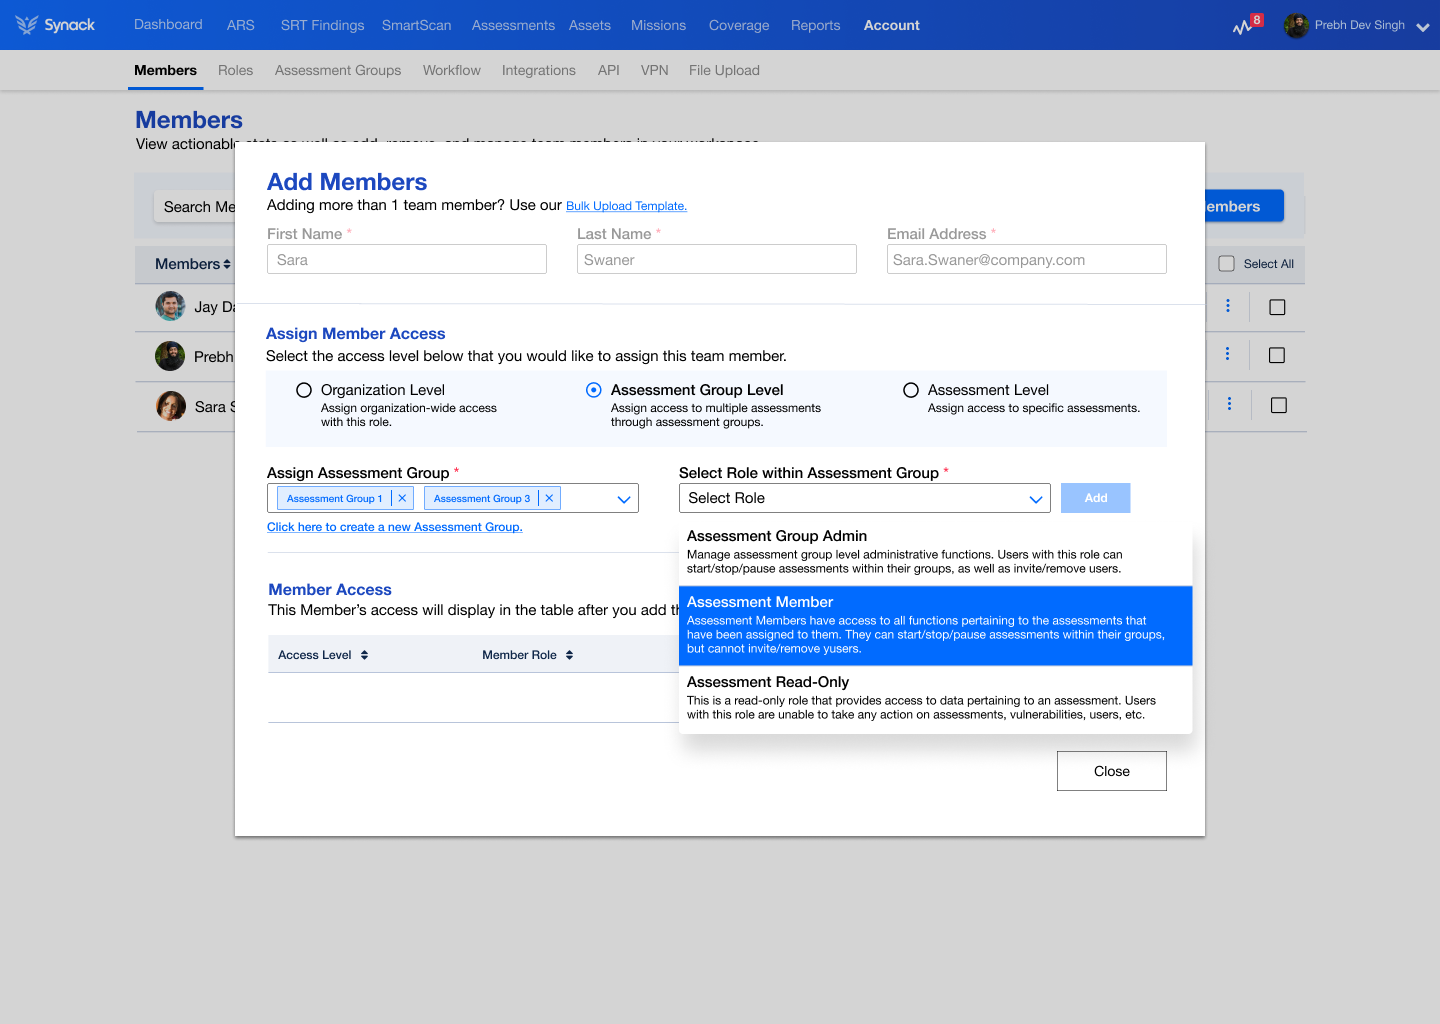Click Jay's member avatar
1440x1024 pixels.
click(170, 306)
